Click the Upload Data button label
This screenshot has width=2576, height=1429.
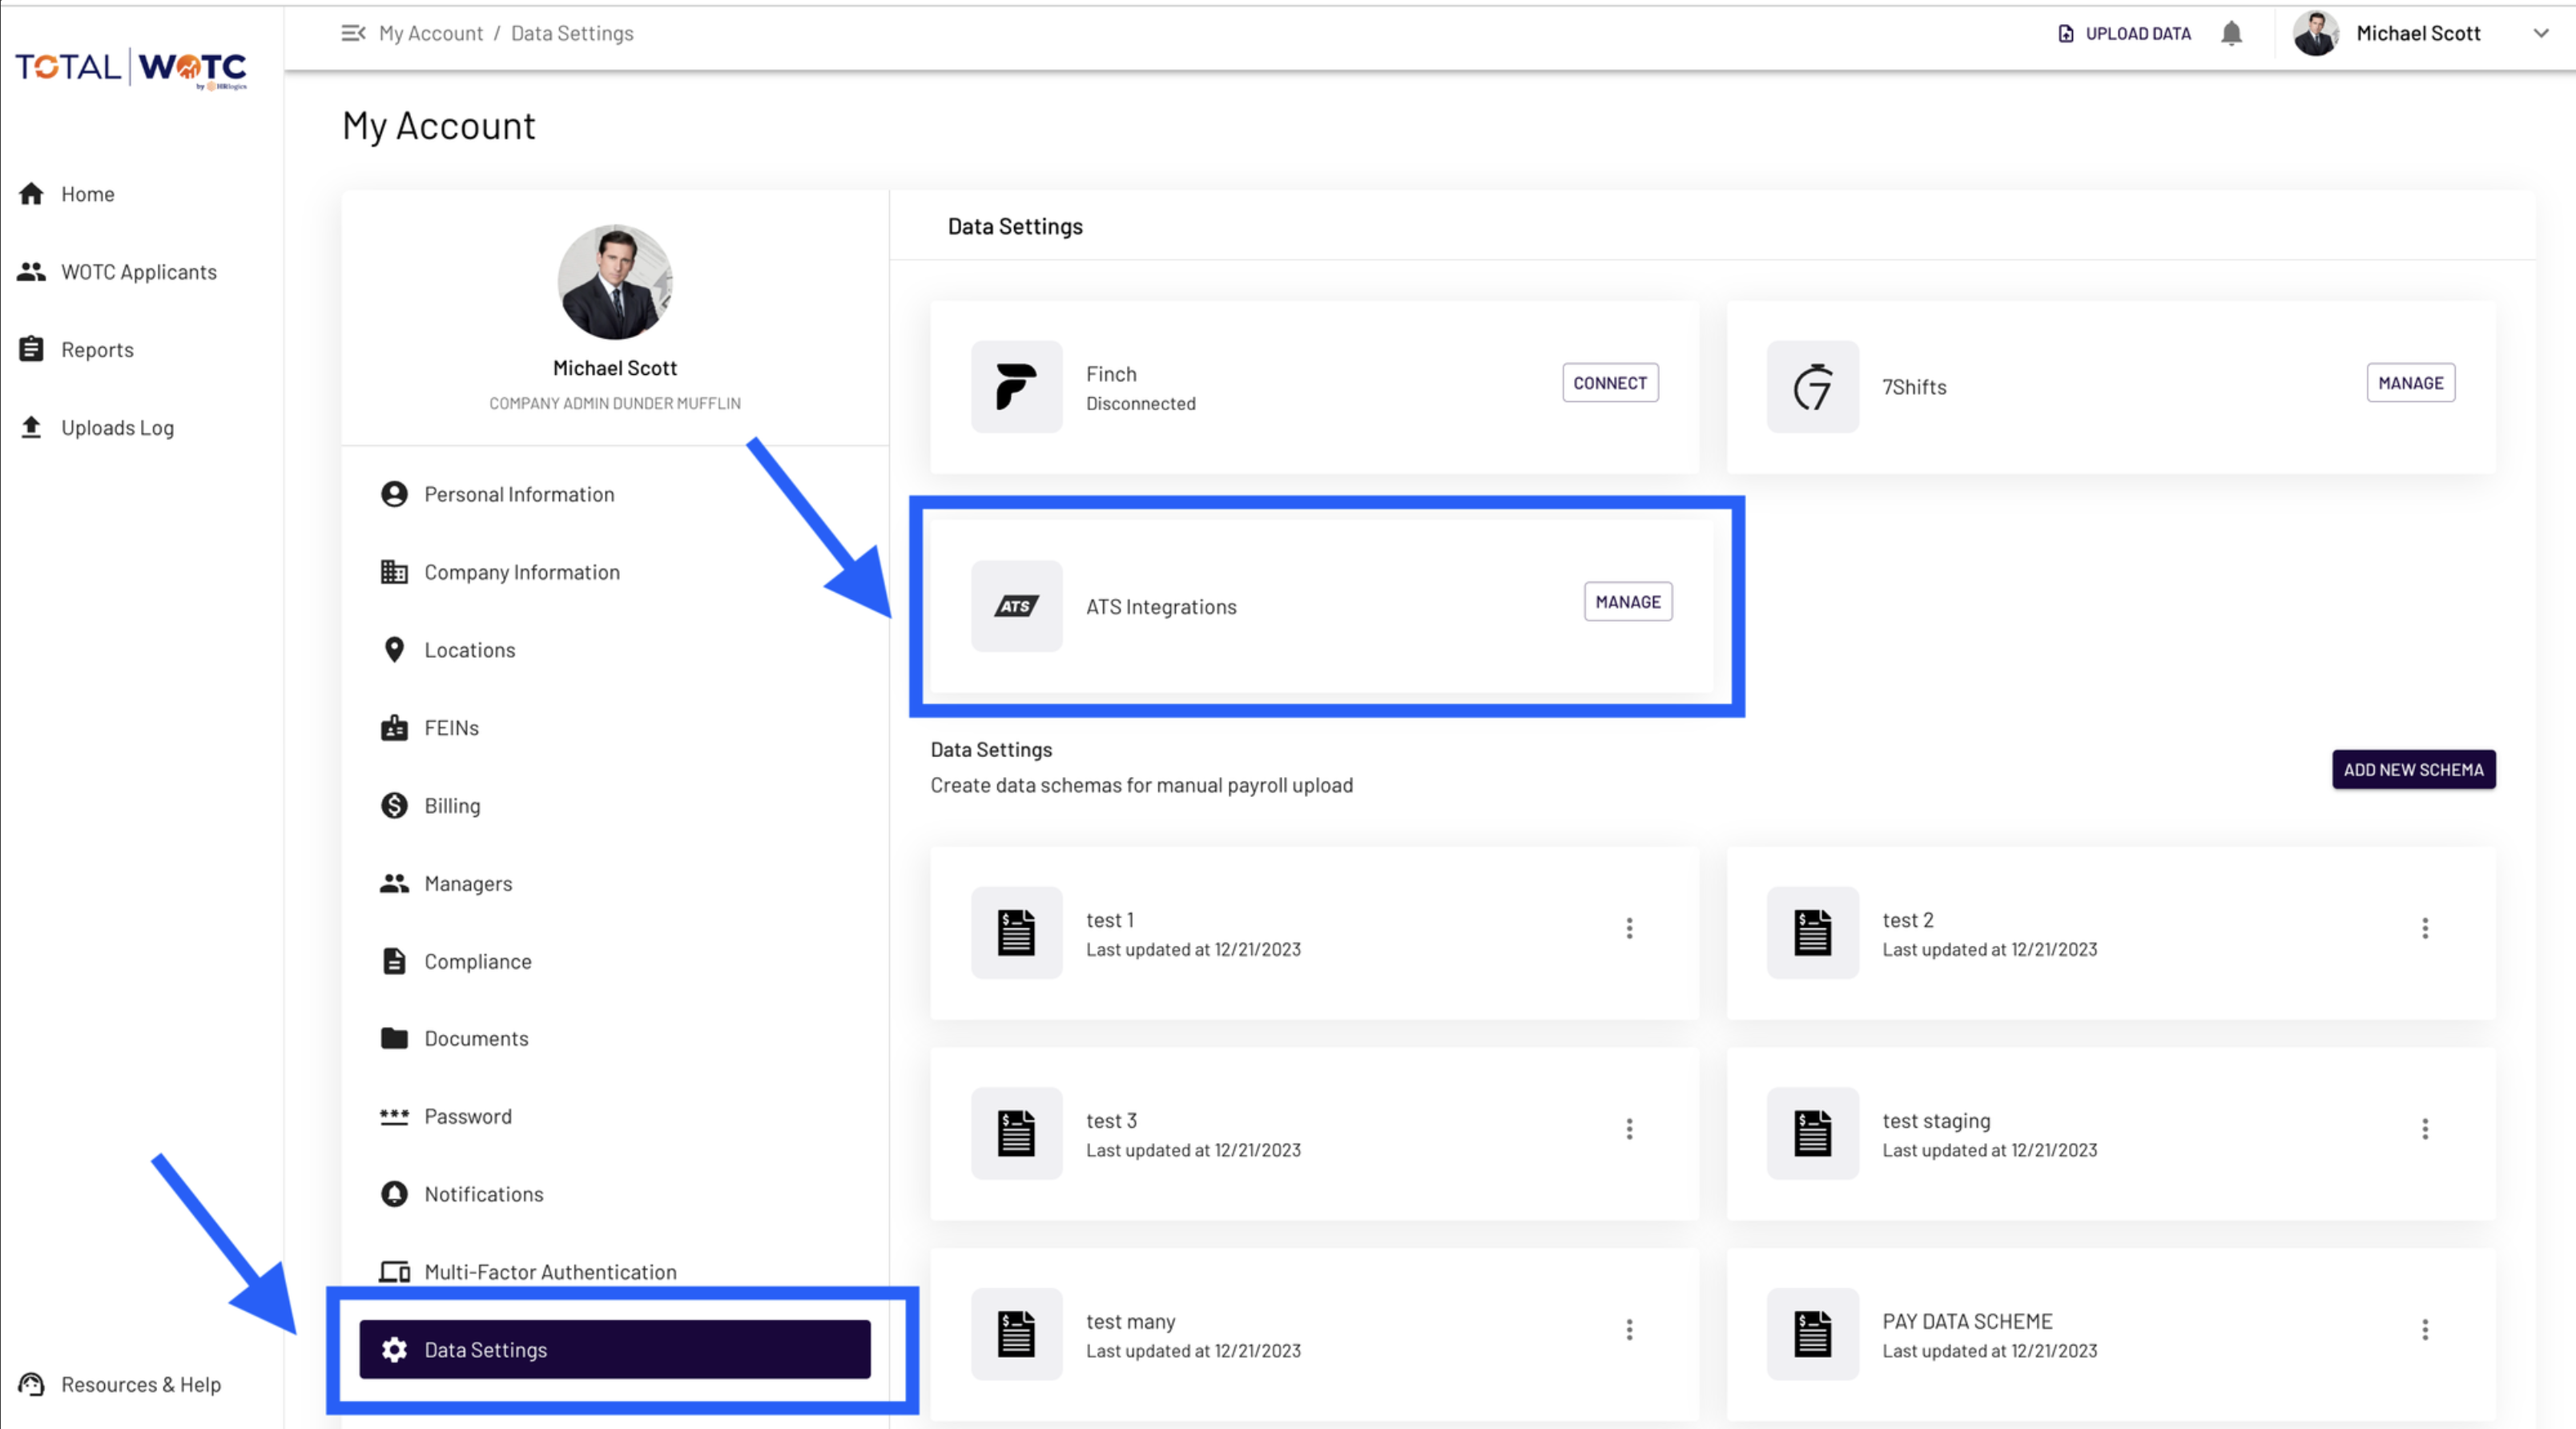pyautogui.click(x=2138, y=34)
